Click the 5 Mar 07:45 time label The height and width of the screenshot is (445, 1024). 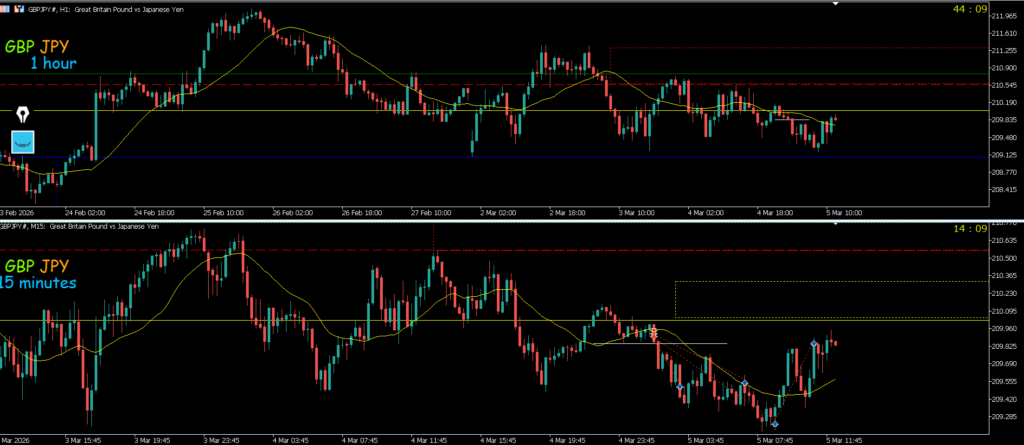(774, 439)
